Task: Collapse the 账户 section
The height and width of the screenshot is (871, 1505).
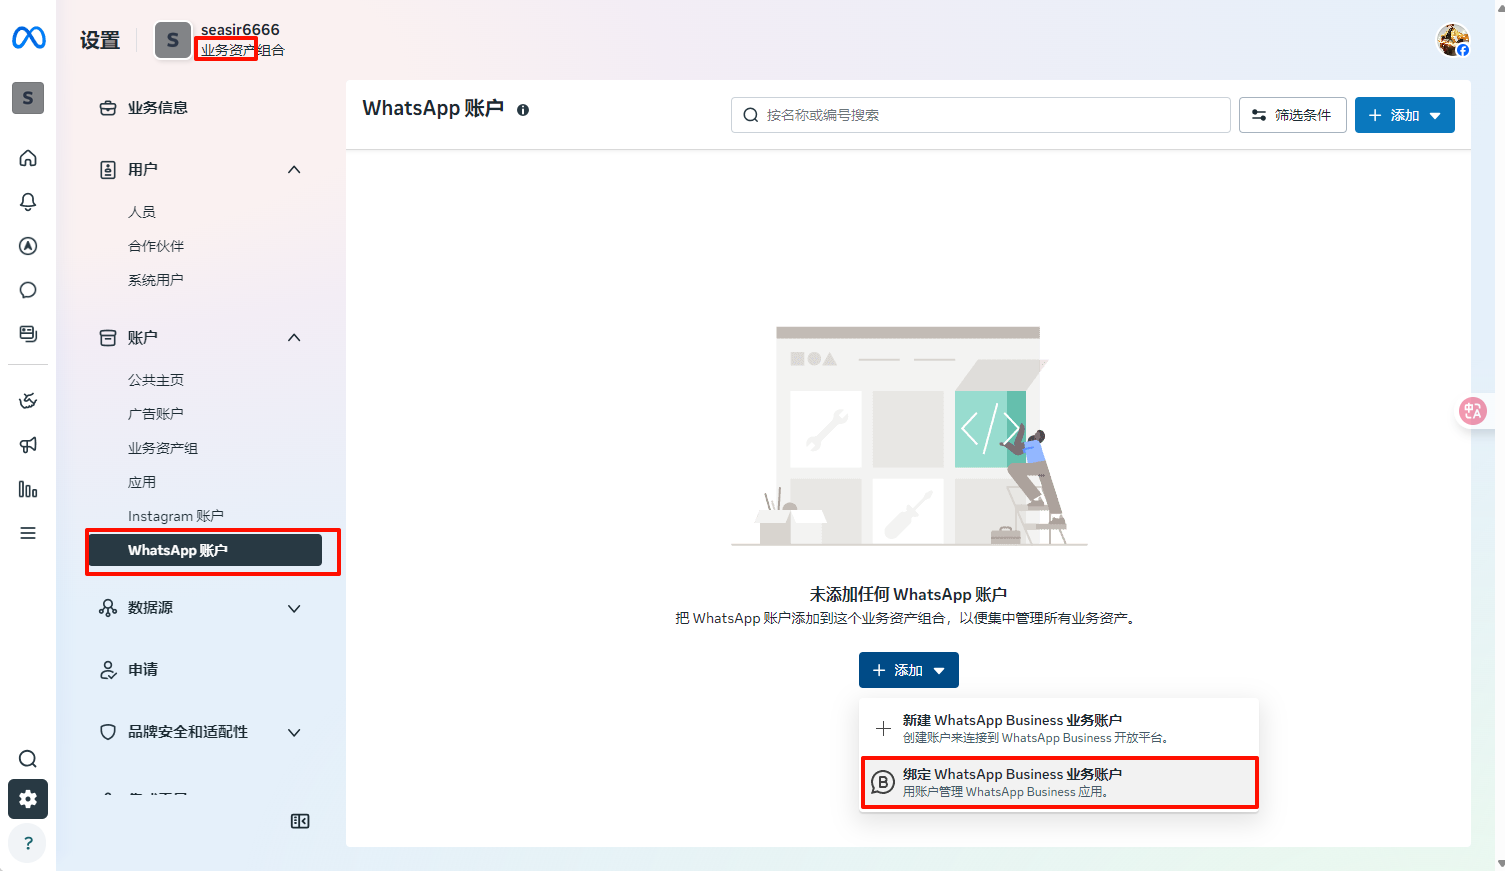Action: point(294,338)
